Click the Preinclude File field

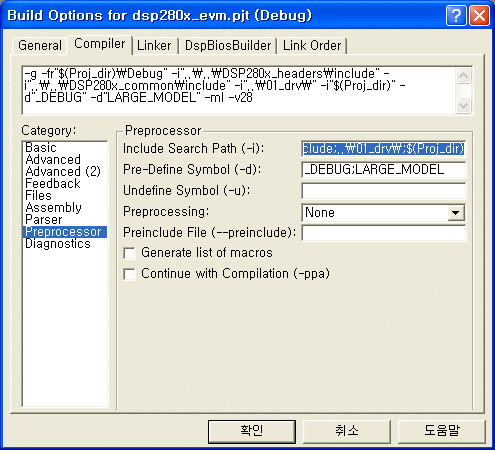click(x=383, y=233)
